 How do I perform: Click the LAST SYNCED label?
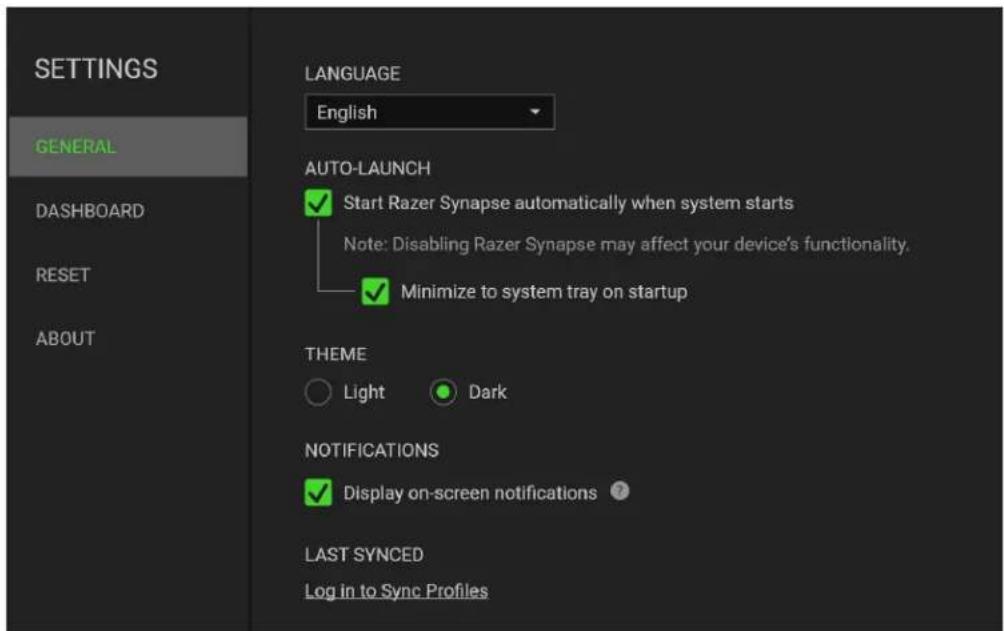[364, 555]
